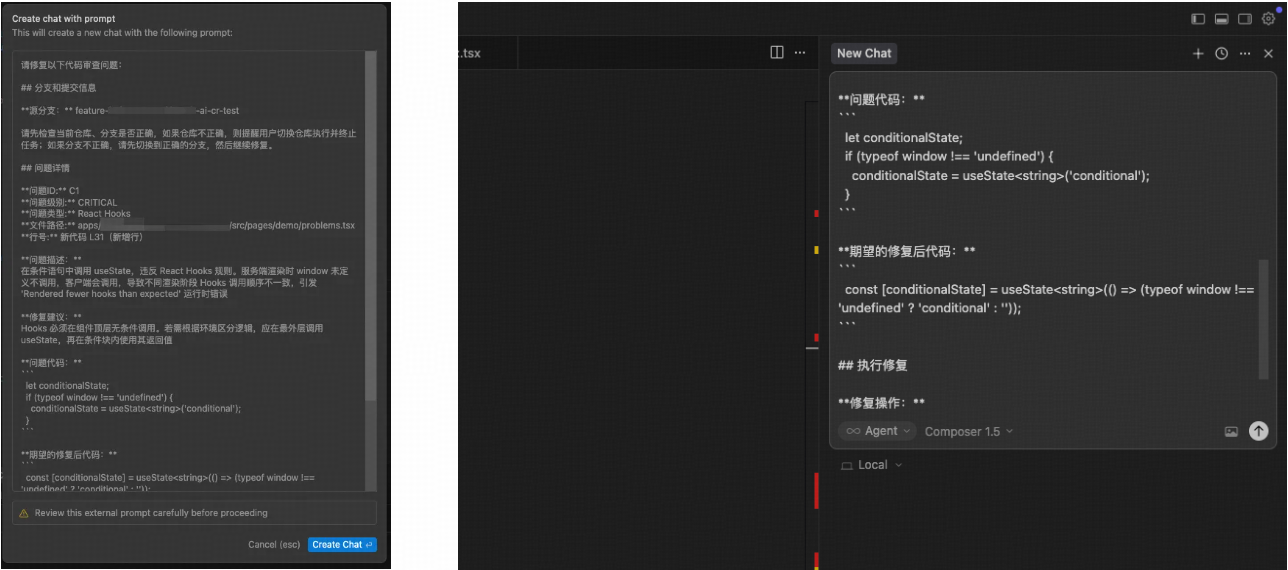Open the Agent mode dropdown
This screenshot has height=570, width=1288.
(877, 431)
